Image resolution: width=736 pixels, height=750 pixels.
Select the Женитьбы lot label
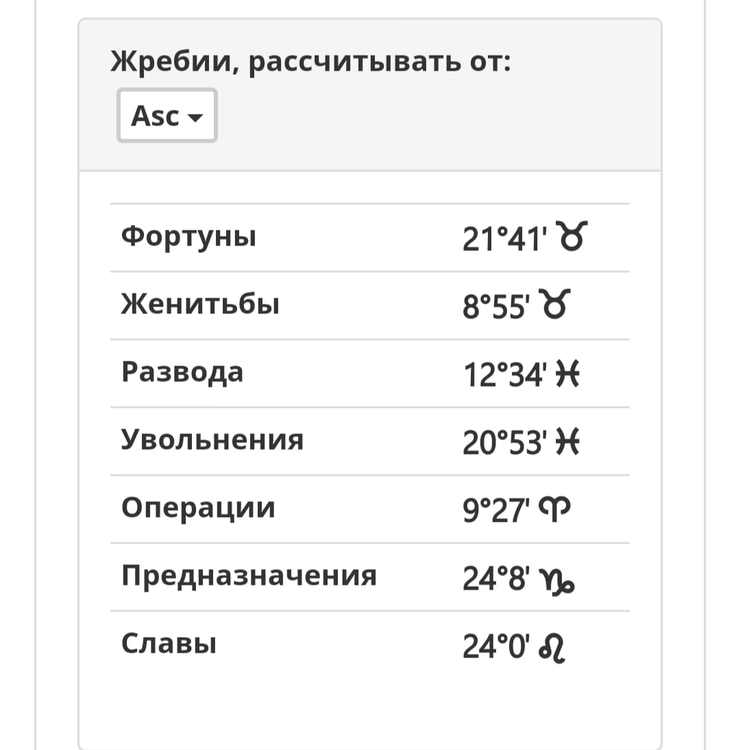pyautogui.click(x=200, y=304)
